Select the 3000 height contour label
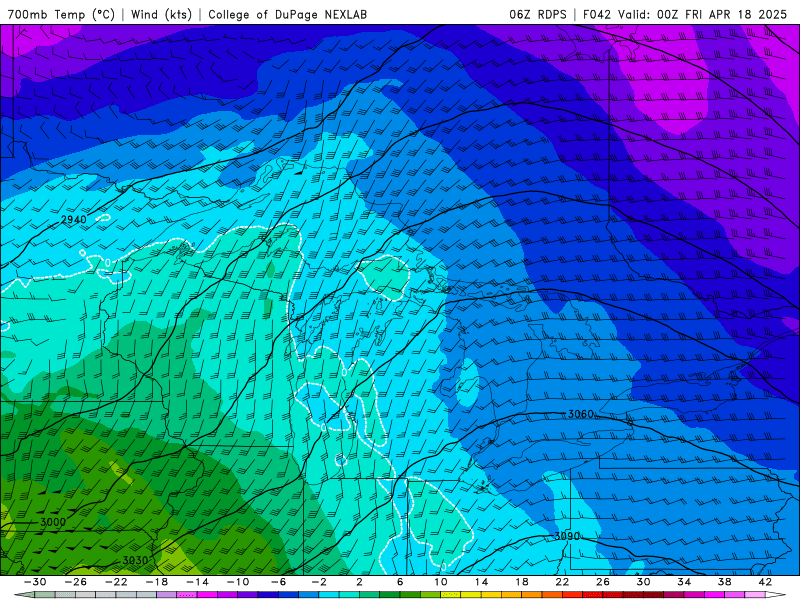This screenshot has height=600, width=800. [x=53, y=522]
